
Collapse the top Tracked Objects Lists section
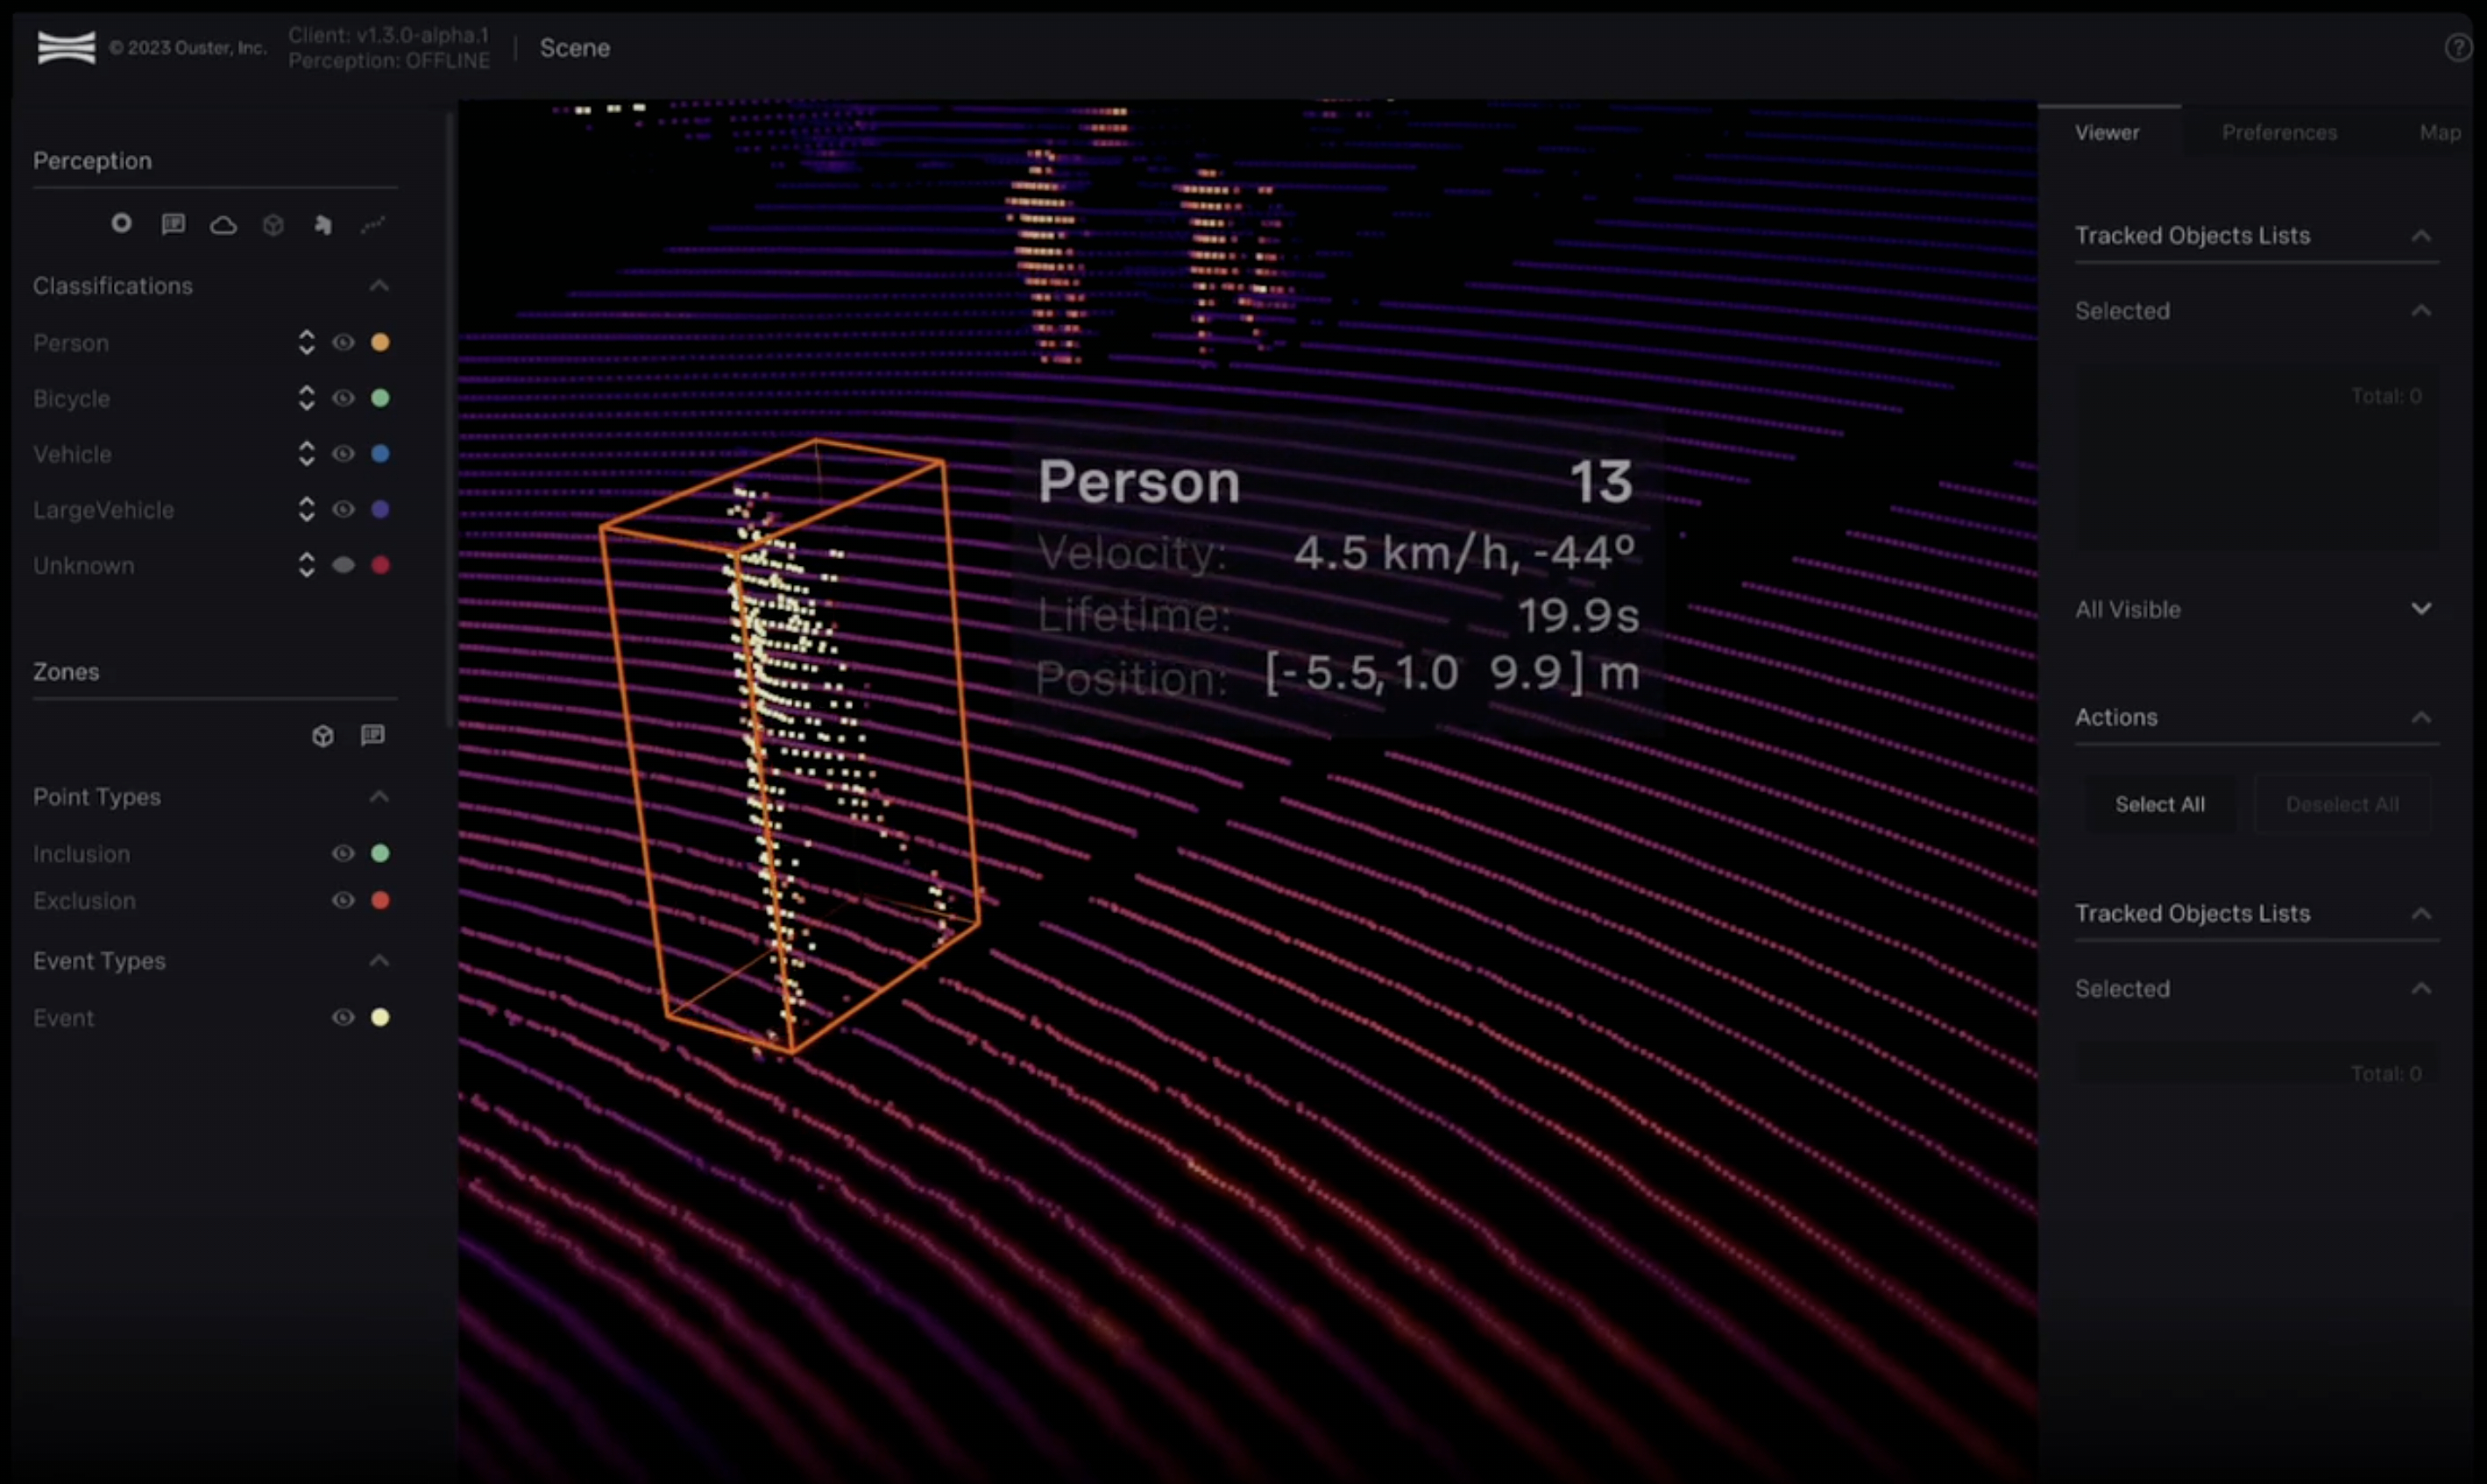tap(2421, 236)
